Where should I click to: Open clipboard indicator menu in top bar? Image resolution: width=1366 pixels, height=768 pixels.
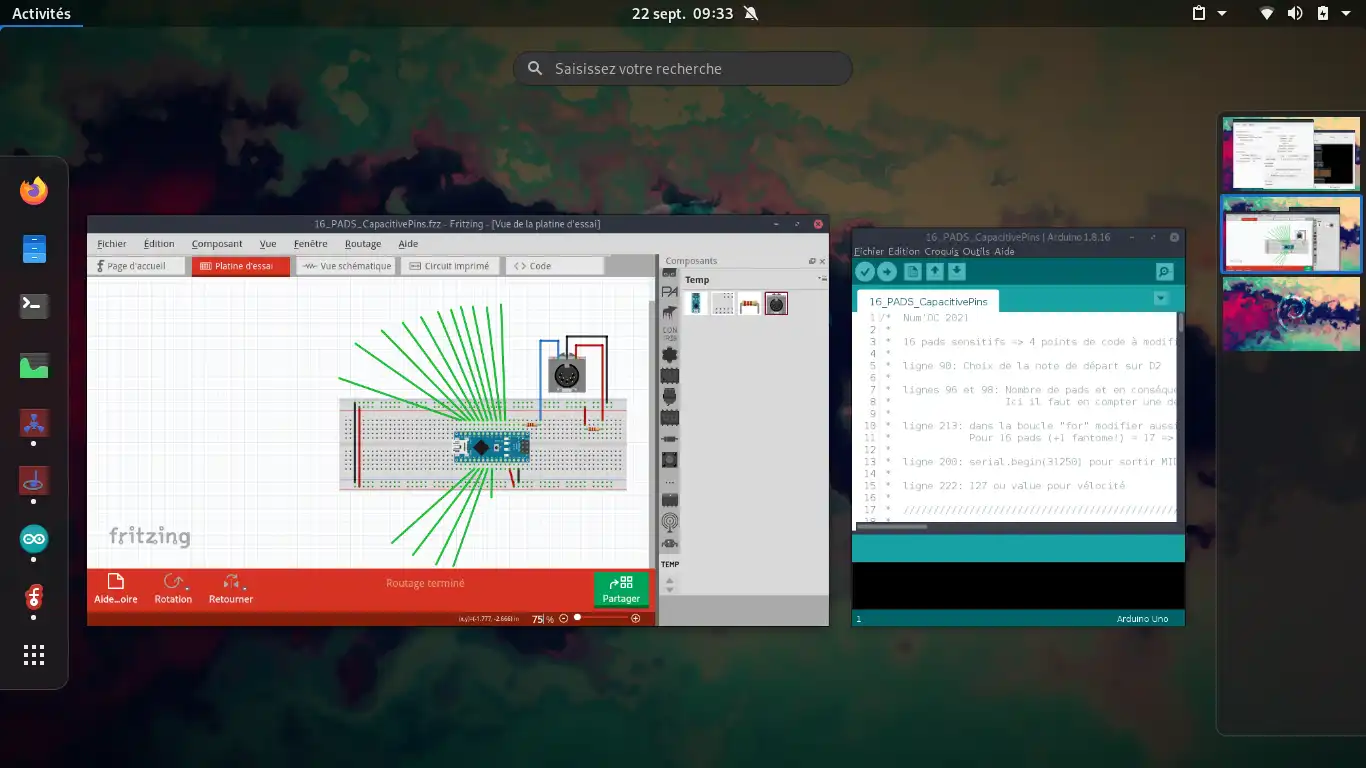(x=1208, y=13)
